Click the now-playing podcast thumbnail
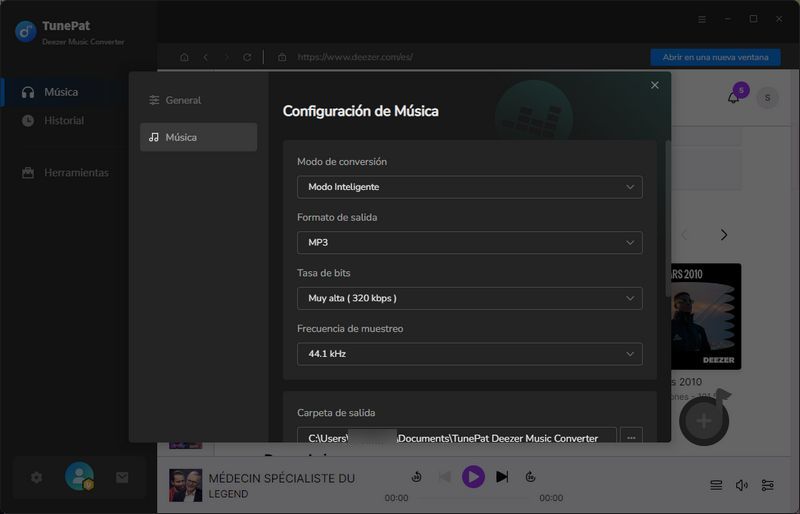Viewport: 800px width, 514px height. (186, 485)
